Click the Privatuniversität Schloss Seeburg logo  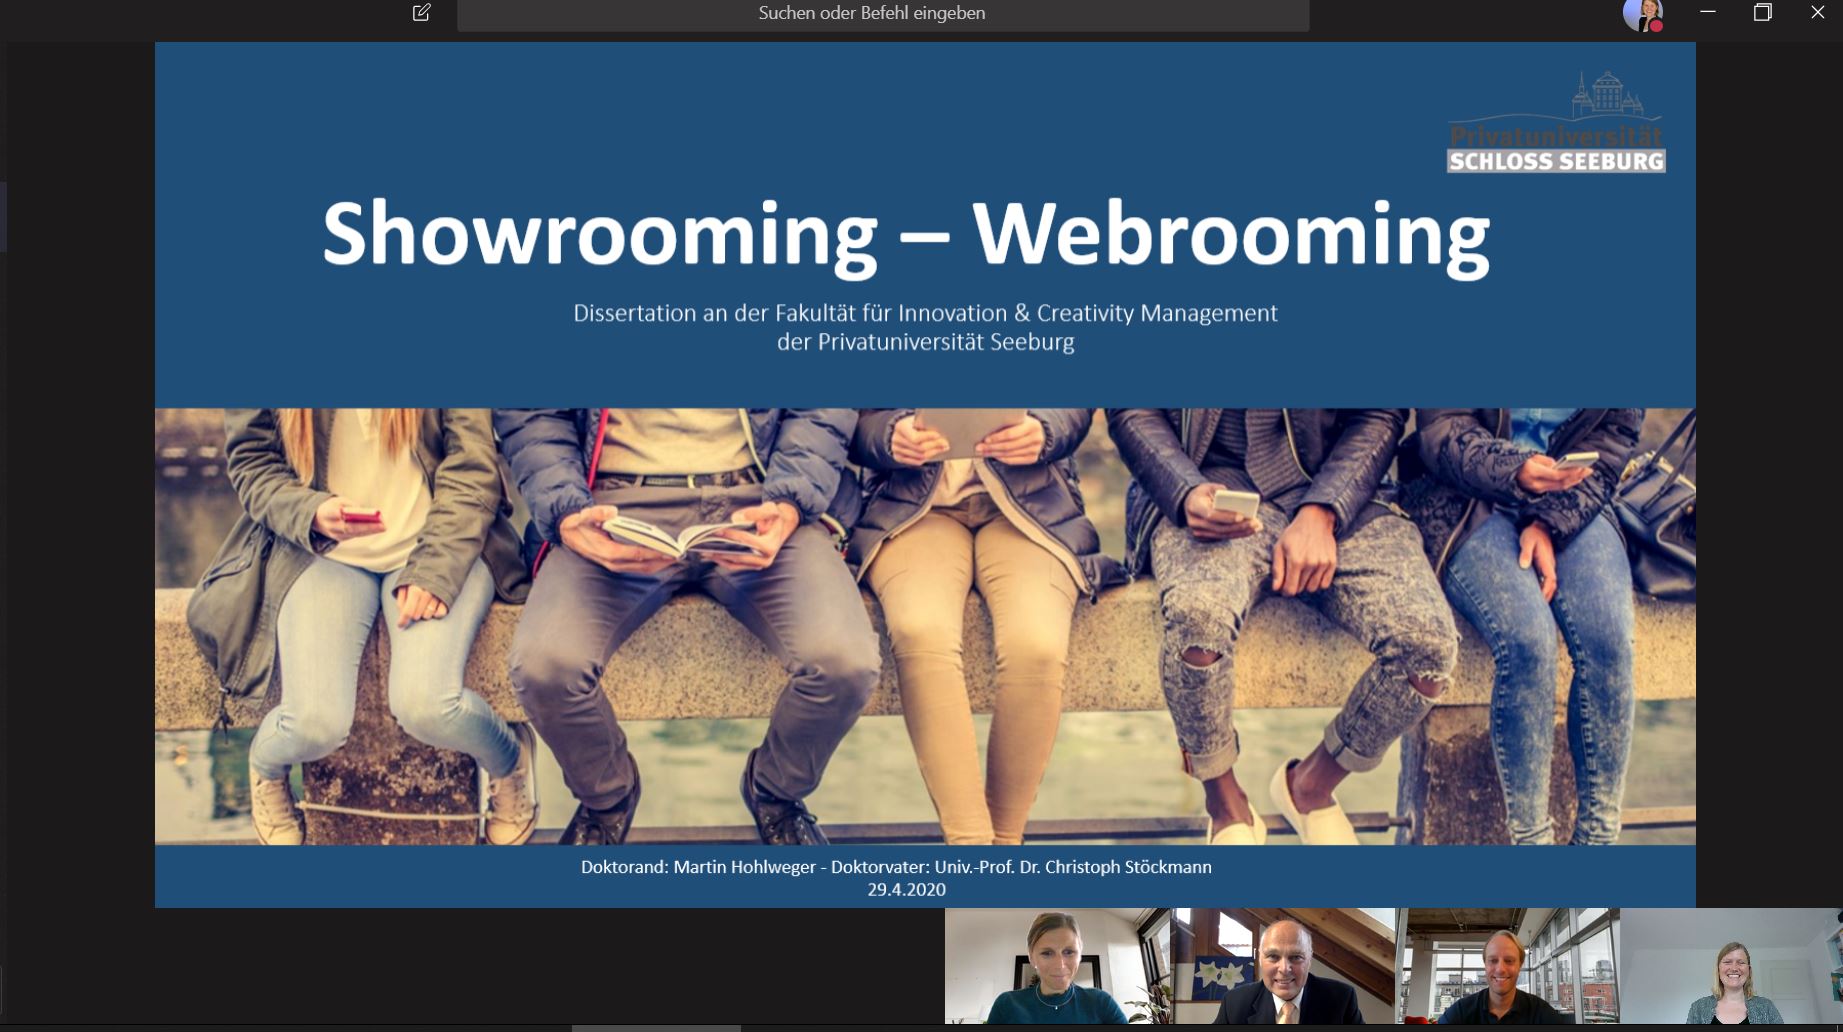1555,123
